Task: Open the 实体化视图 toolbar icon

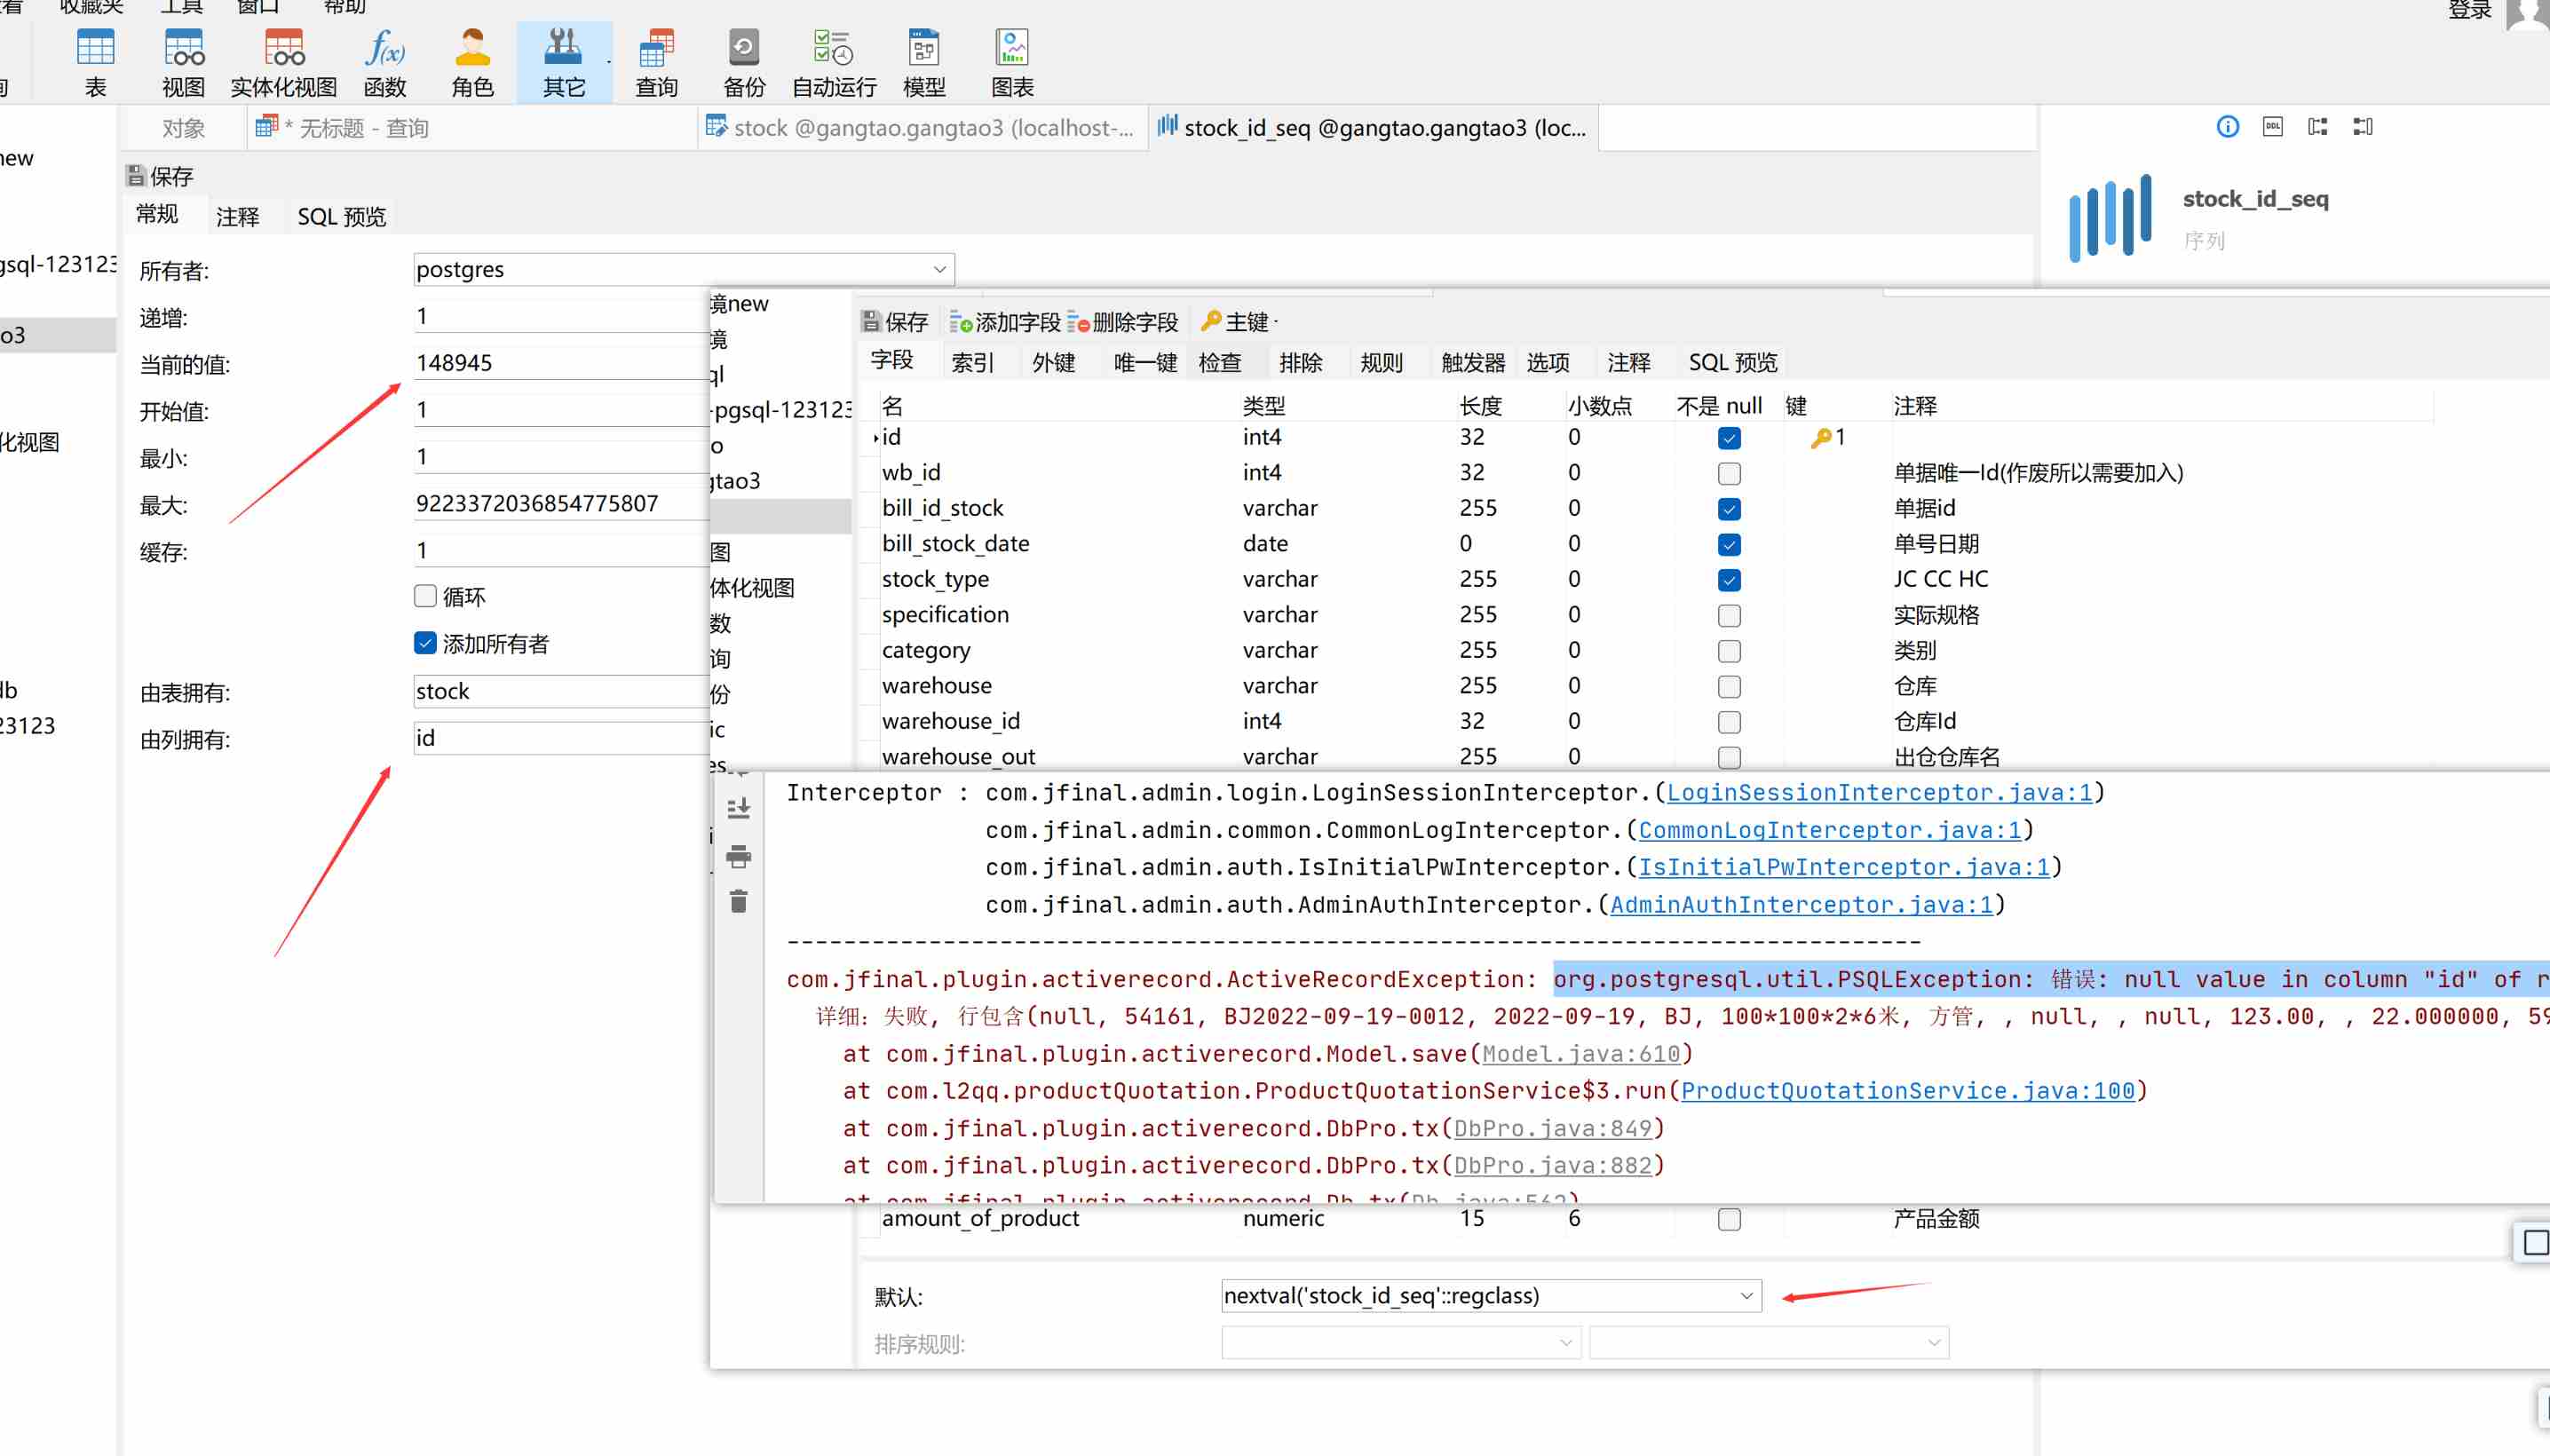Action: point(284,62)
